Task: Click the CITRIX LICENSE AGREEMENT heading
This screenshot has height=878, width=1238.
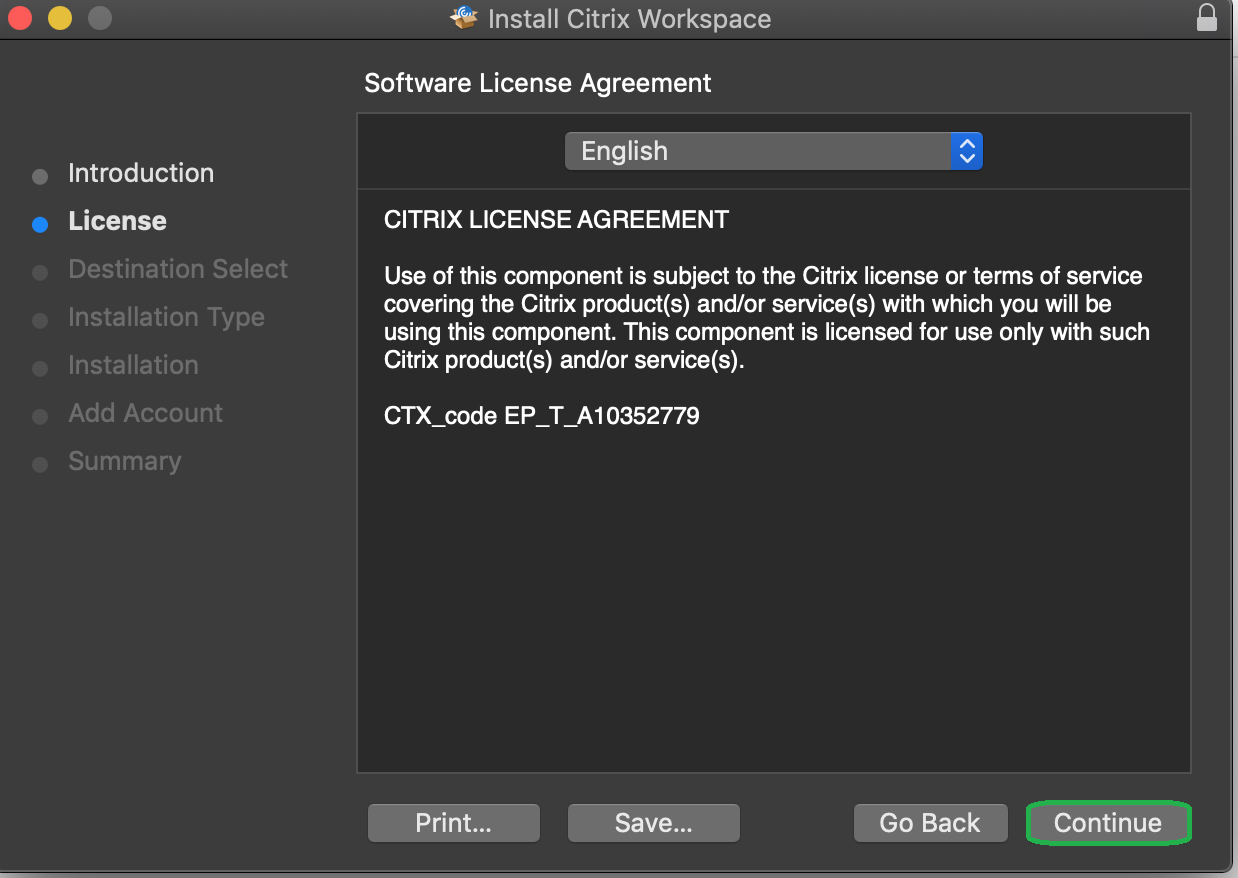Action: tap(557, 219)
